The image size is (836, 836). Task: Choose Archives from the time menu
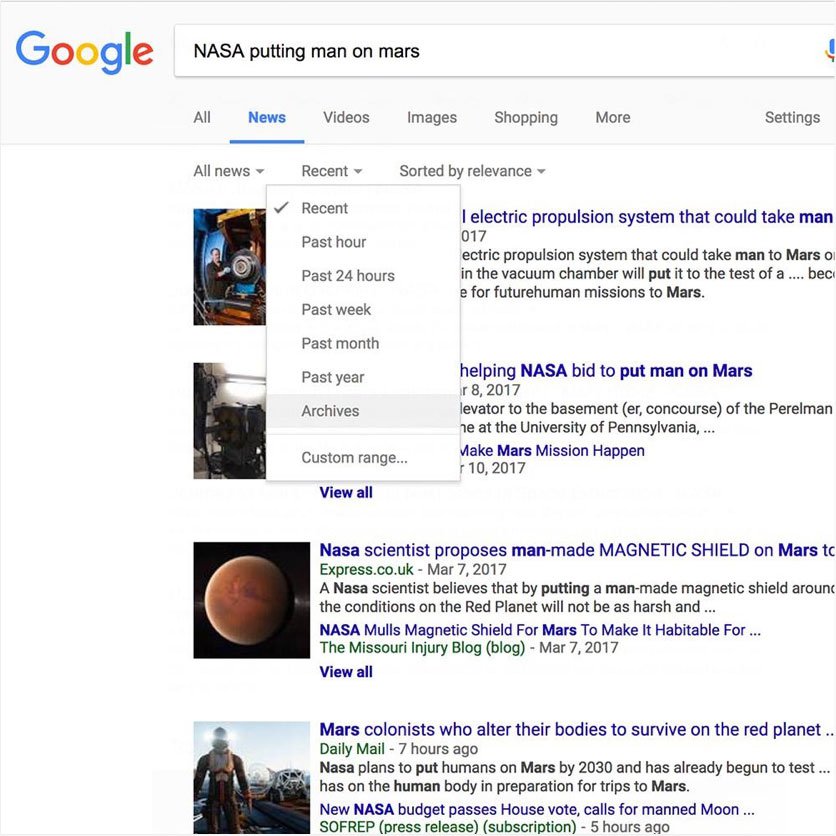tap(363, 411)
